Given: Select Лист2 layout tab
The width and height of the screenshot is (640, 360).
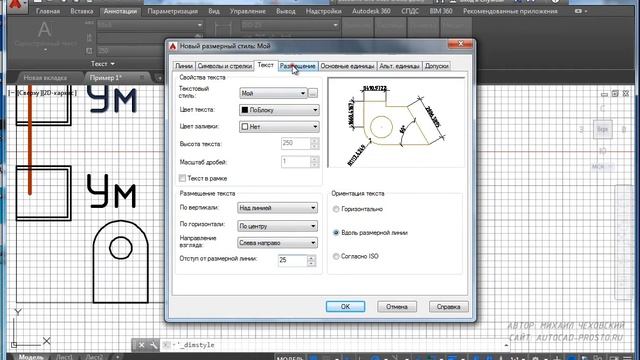Looking at the screenshot, I should coord(94,357).
